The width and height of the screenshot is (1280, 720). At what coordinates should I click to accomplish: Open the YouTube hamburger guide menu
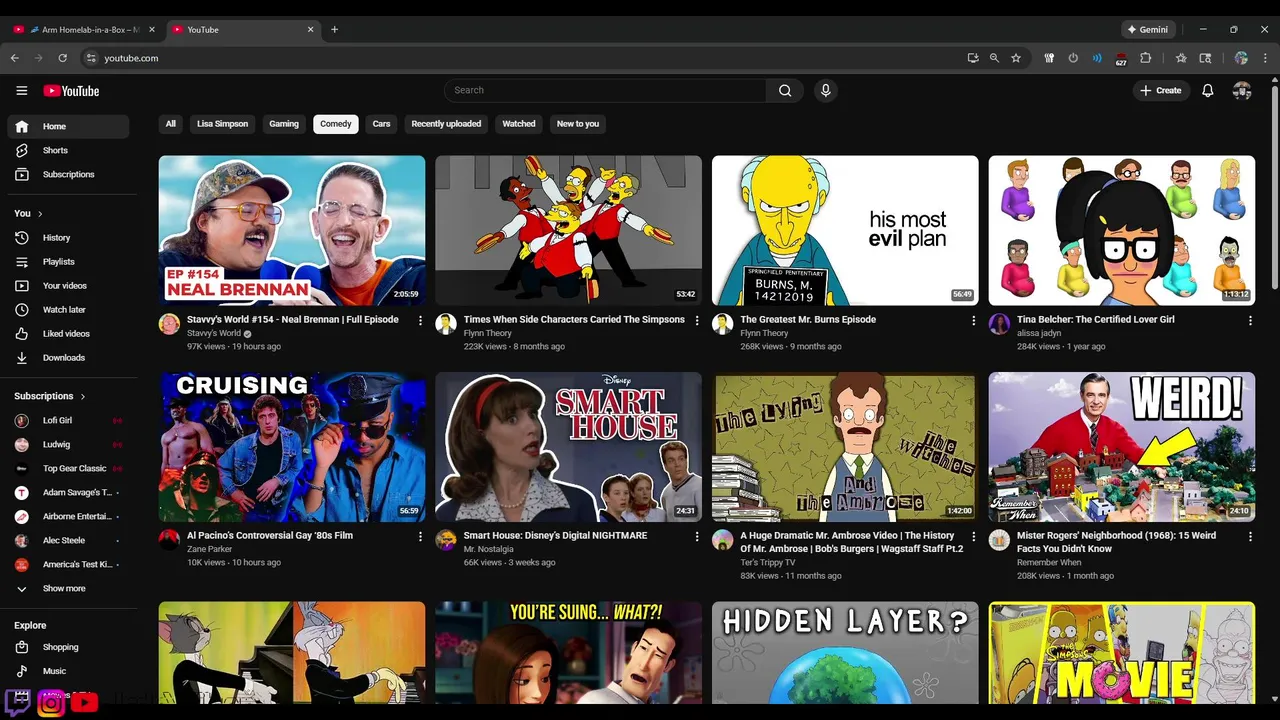(21, 91)
